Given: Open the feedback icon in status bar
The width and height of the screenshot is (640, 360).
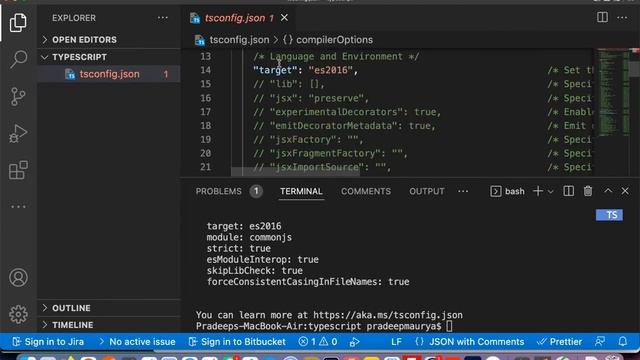Looking at the screenshot, I should pos(600,342).
